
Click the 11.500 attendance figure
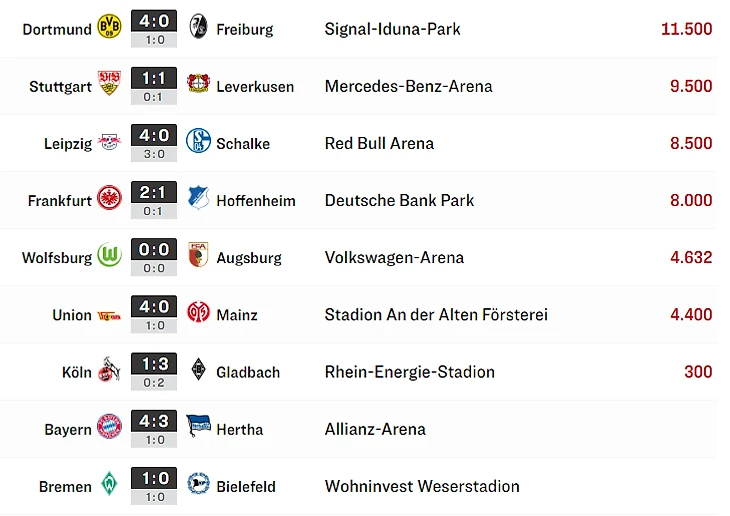[x=686, y=29]
